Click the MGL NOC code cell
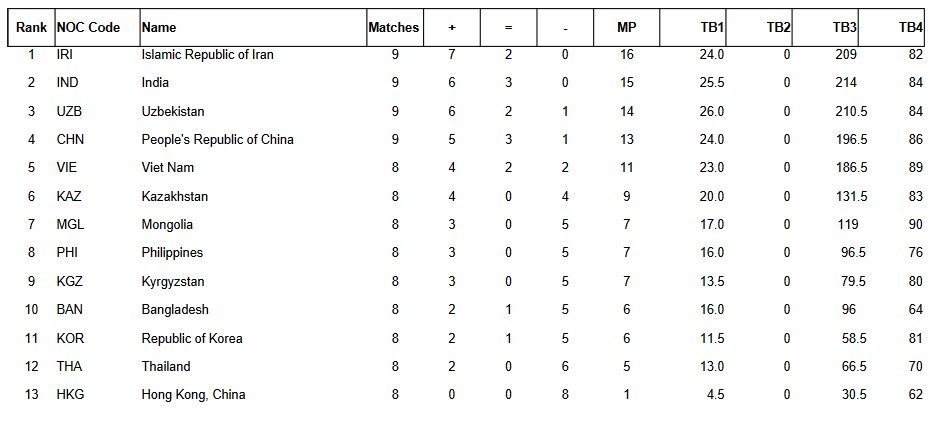Viewport: 947px width, 426px height. 72,225
